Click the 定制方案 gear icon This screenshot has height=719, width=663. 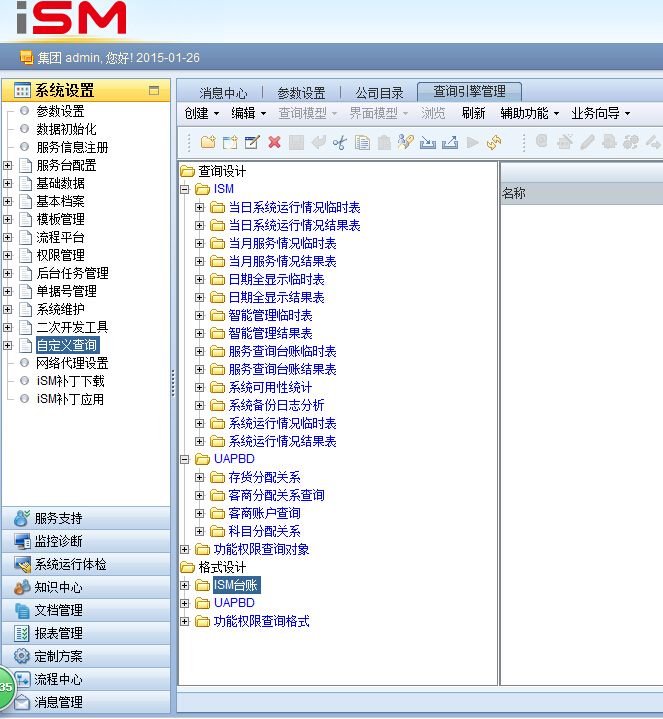tap(22, 656)
